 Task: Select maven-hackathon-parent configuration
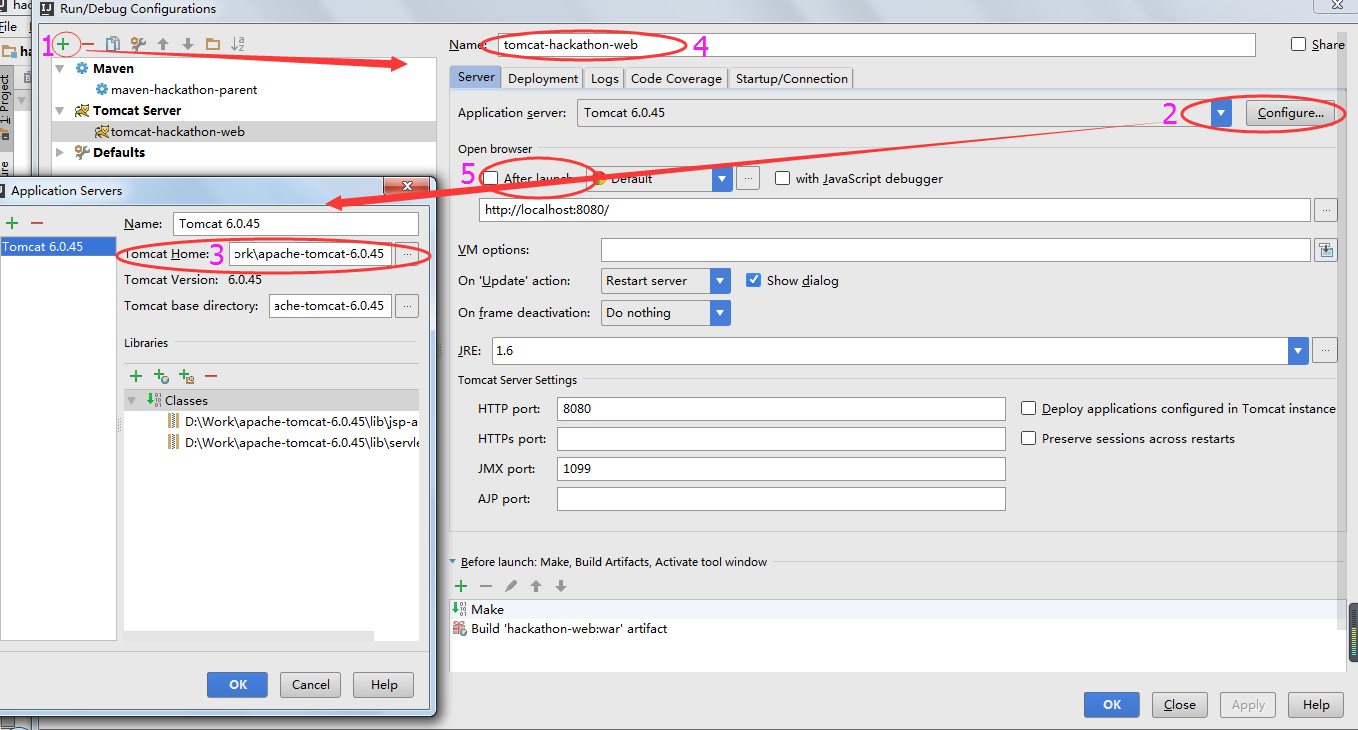(184, 90)
